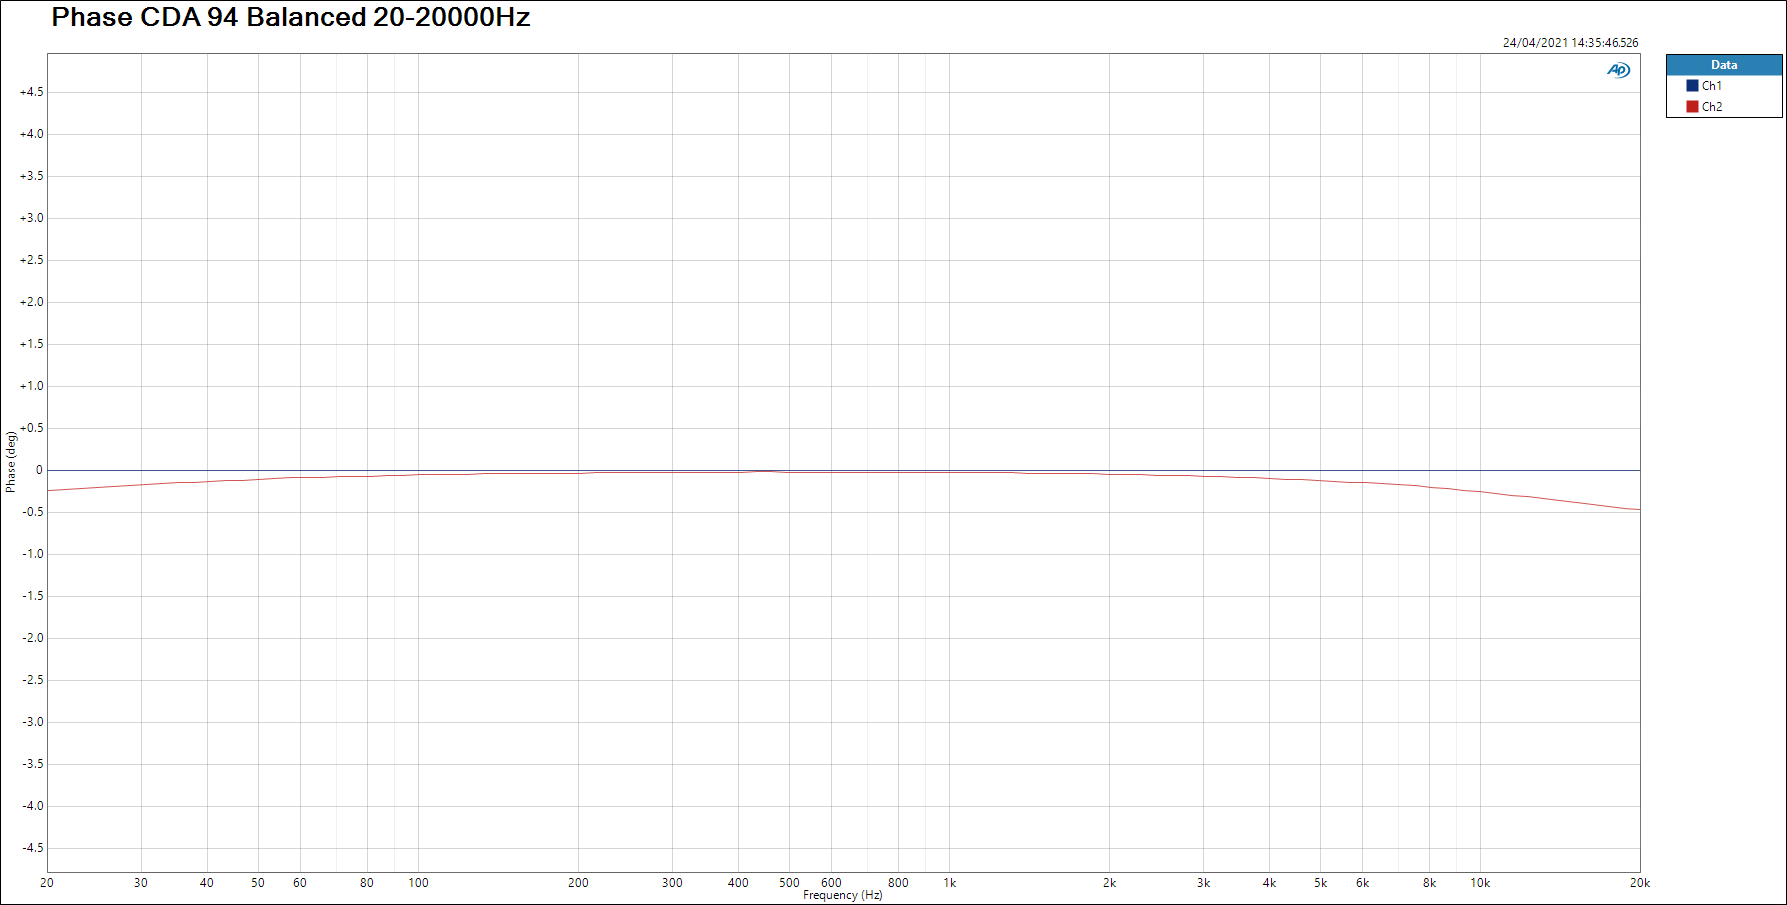Click the -4.5 tick label on phase axis

(32, 848)
